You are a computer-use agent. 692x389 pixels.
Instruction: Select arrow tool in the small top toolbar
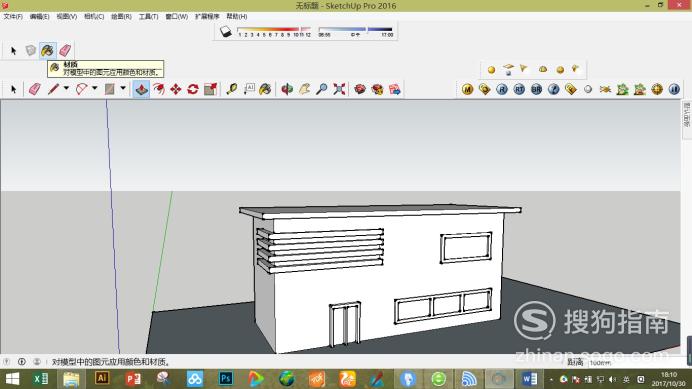(13, 51)
